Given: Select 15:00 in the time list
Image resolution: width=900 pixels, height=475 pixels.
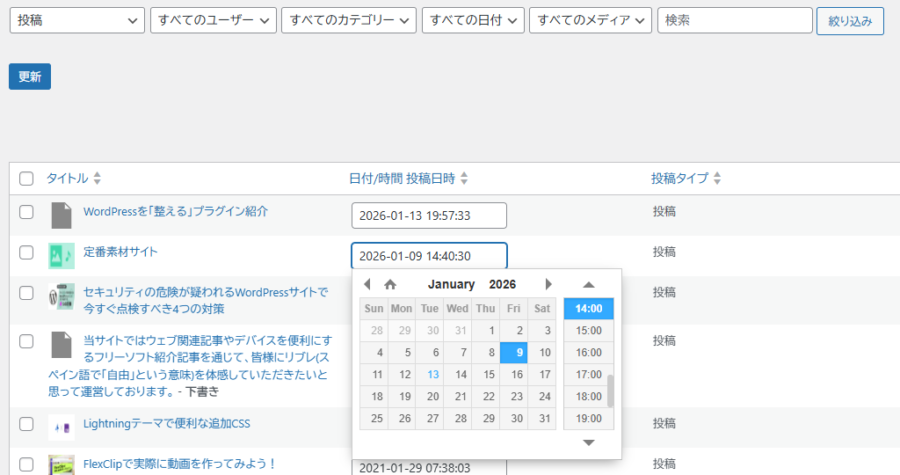Looking at the screenshot, I should tap(588, 330).
